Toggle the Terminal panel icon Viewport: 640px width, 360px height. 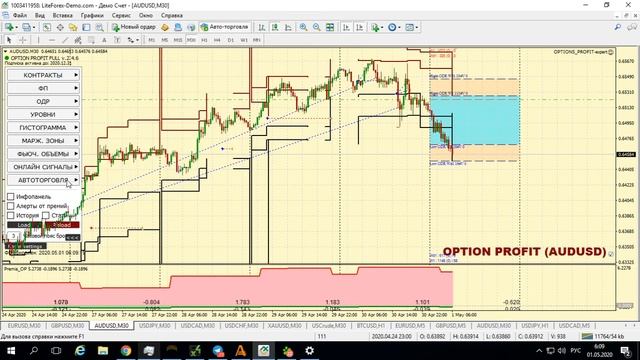[86, 27]
